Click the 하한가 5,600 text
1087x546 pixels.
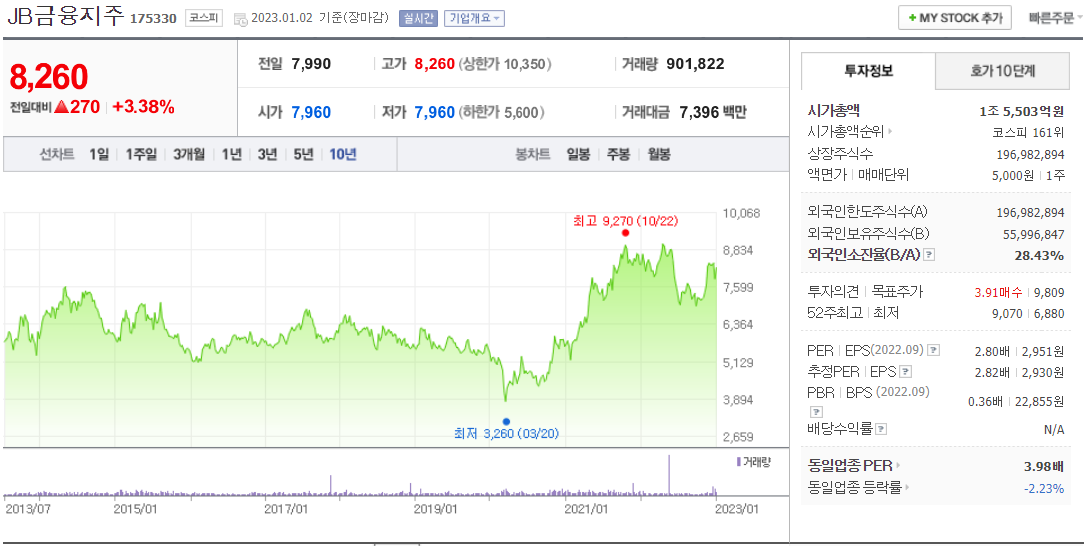502,112
